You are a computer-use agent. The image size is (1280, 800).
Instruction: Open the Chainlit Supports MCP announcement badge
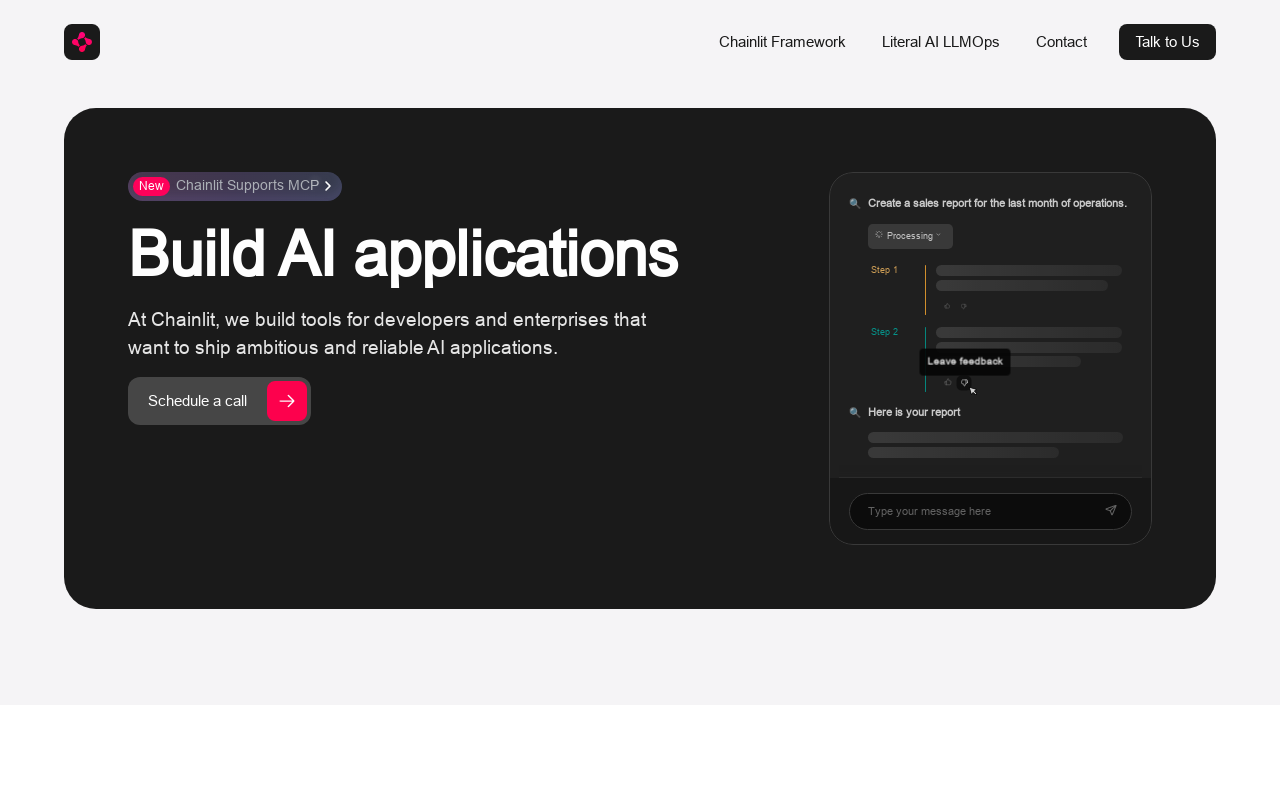[235, 186]
